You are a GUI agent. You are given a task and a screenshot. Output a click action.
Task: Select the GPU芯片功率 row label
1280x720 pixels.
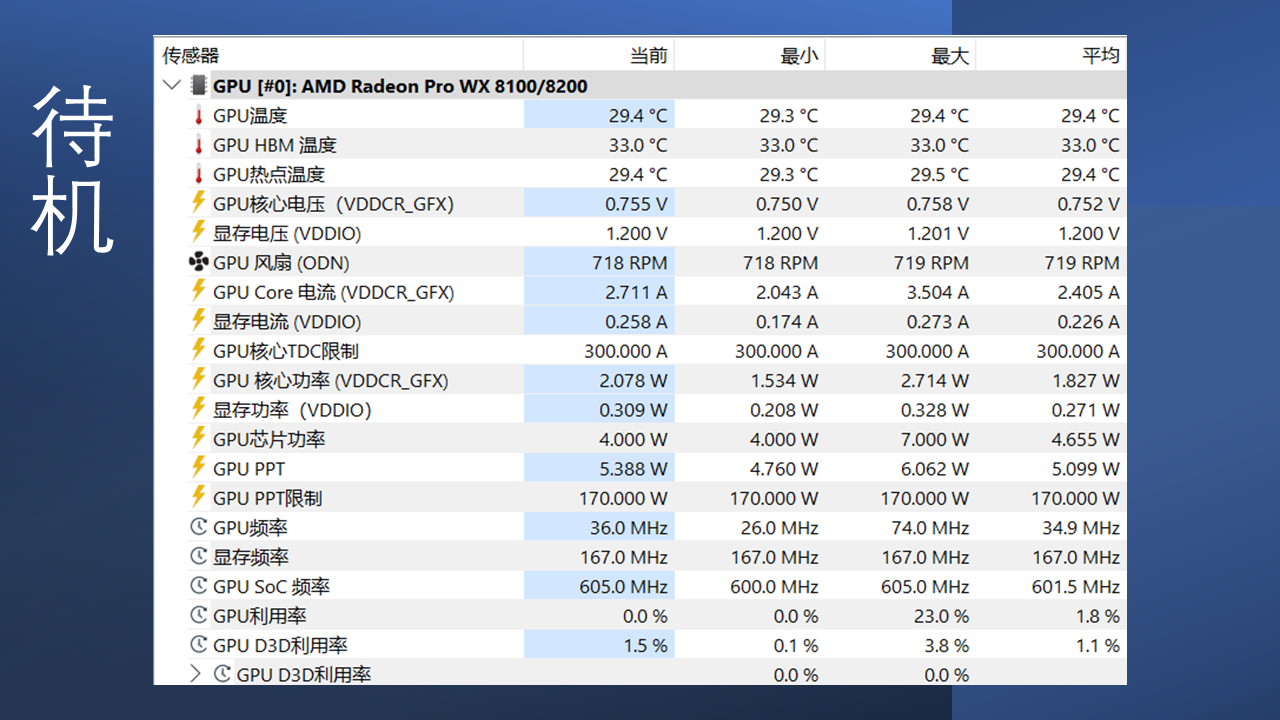tap(269, 439)
